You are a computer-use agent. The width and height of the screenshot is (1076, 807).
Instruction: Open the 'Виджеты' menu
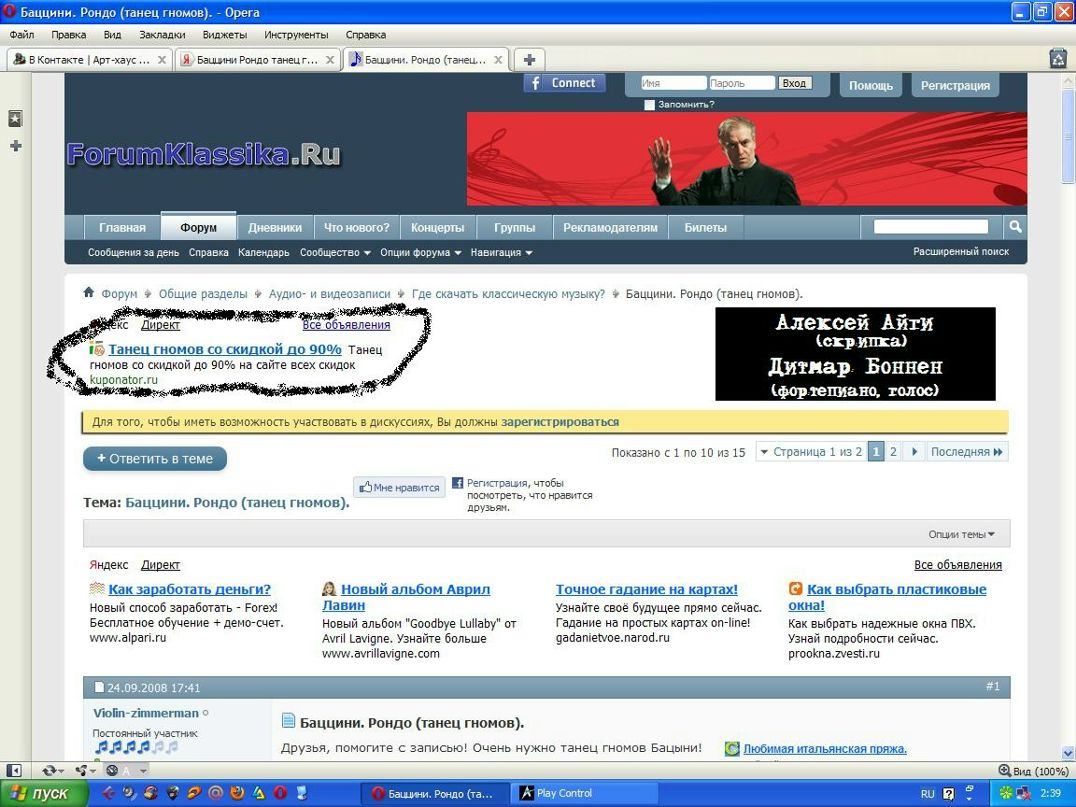pos(224,34)
